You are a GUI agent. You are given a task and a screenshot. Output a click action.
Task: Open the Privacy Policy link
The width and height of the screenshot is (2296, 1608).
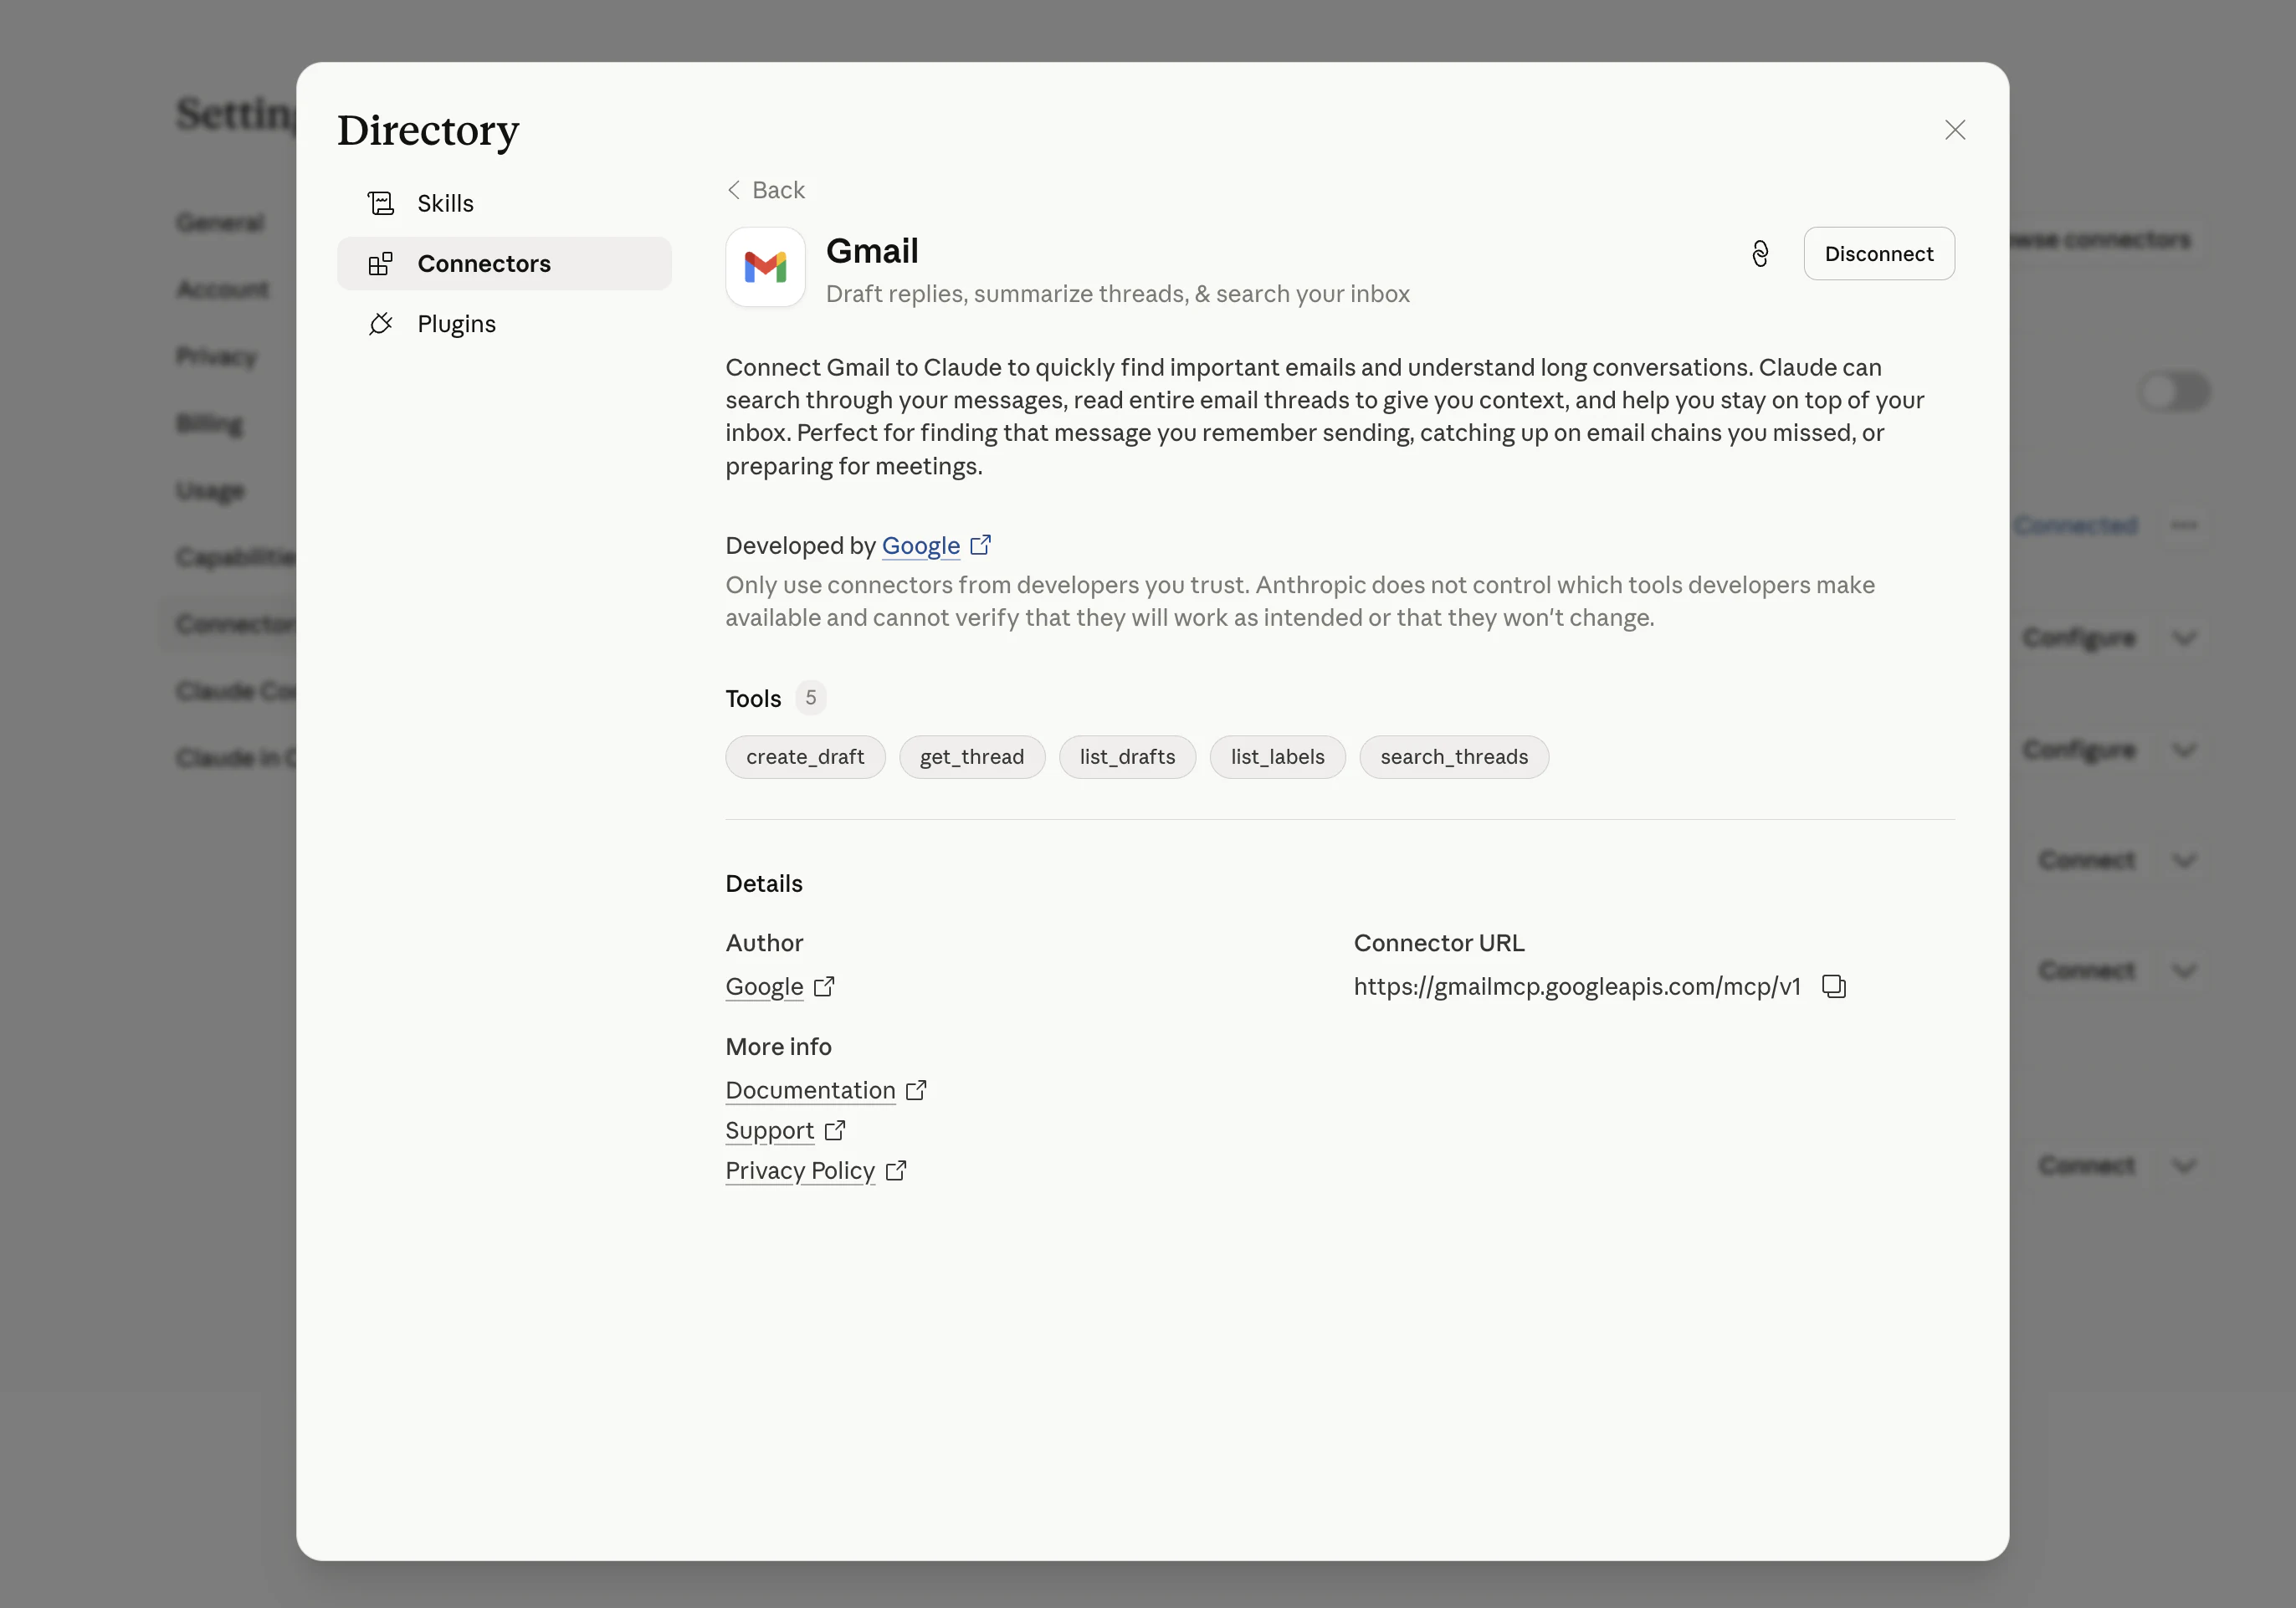click(800, 1170)
